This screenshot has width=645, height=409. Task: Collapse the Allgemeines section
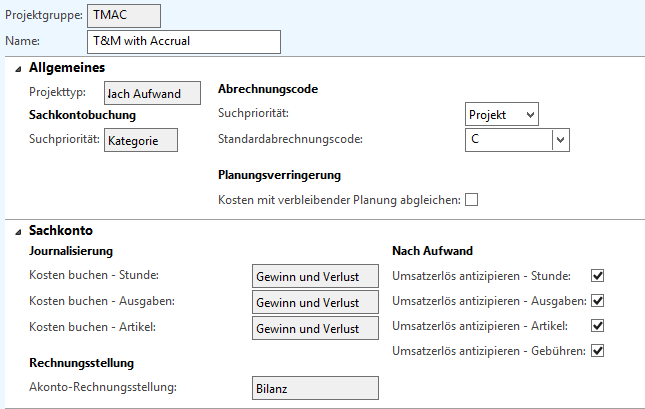(16, 68)
